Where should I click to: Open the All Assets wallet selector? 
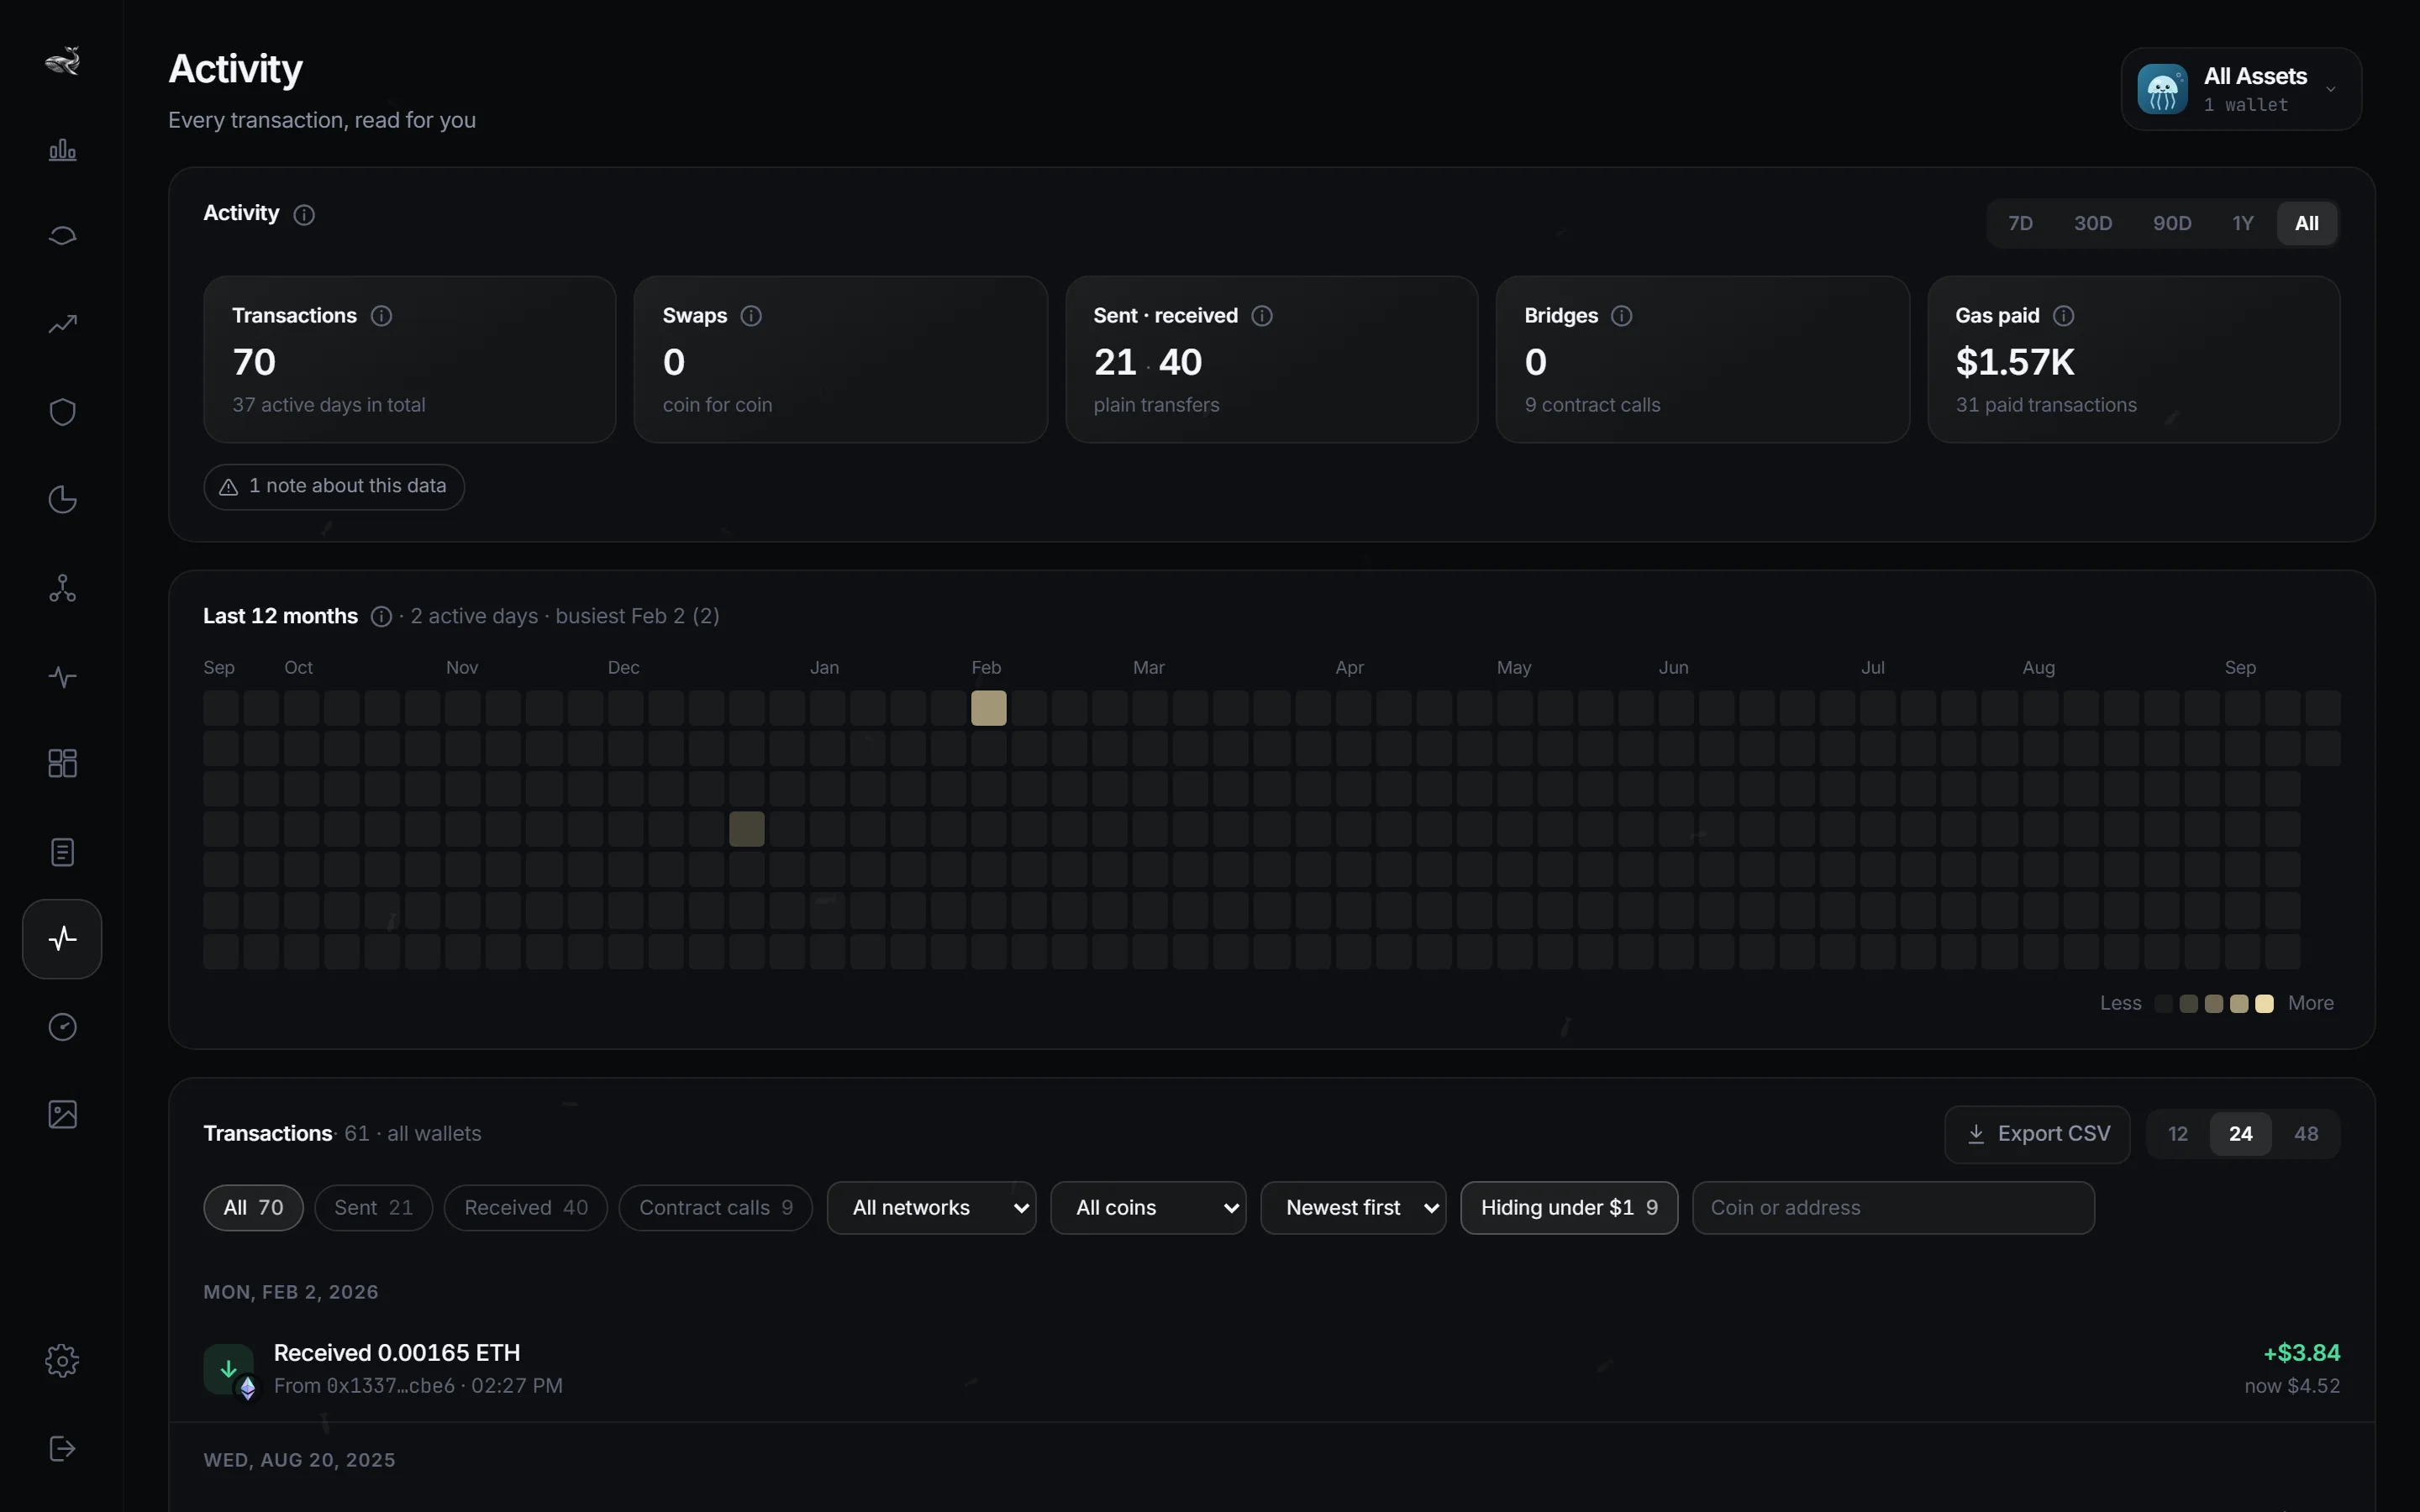coord(2241,89)
